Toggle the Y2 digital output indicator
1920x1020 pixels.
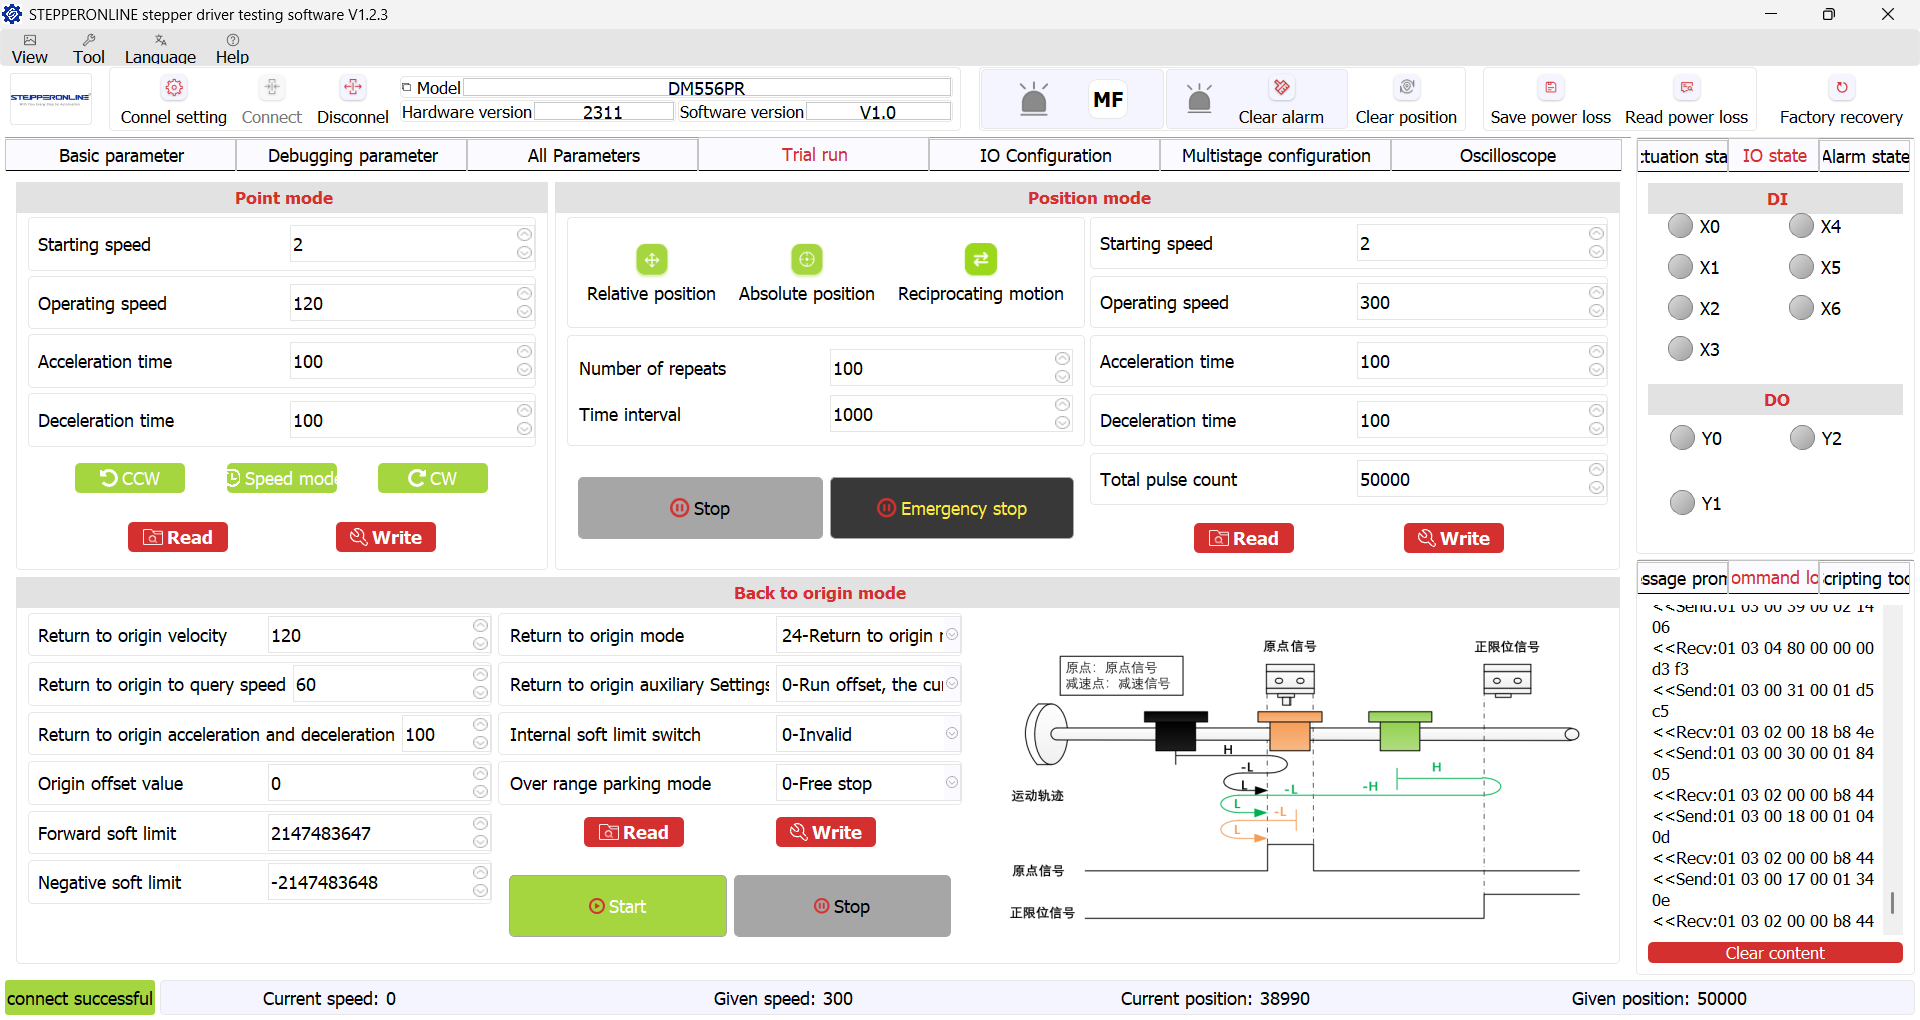[1802, 438]
